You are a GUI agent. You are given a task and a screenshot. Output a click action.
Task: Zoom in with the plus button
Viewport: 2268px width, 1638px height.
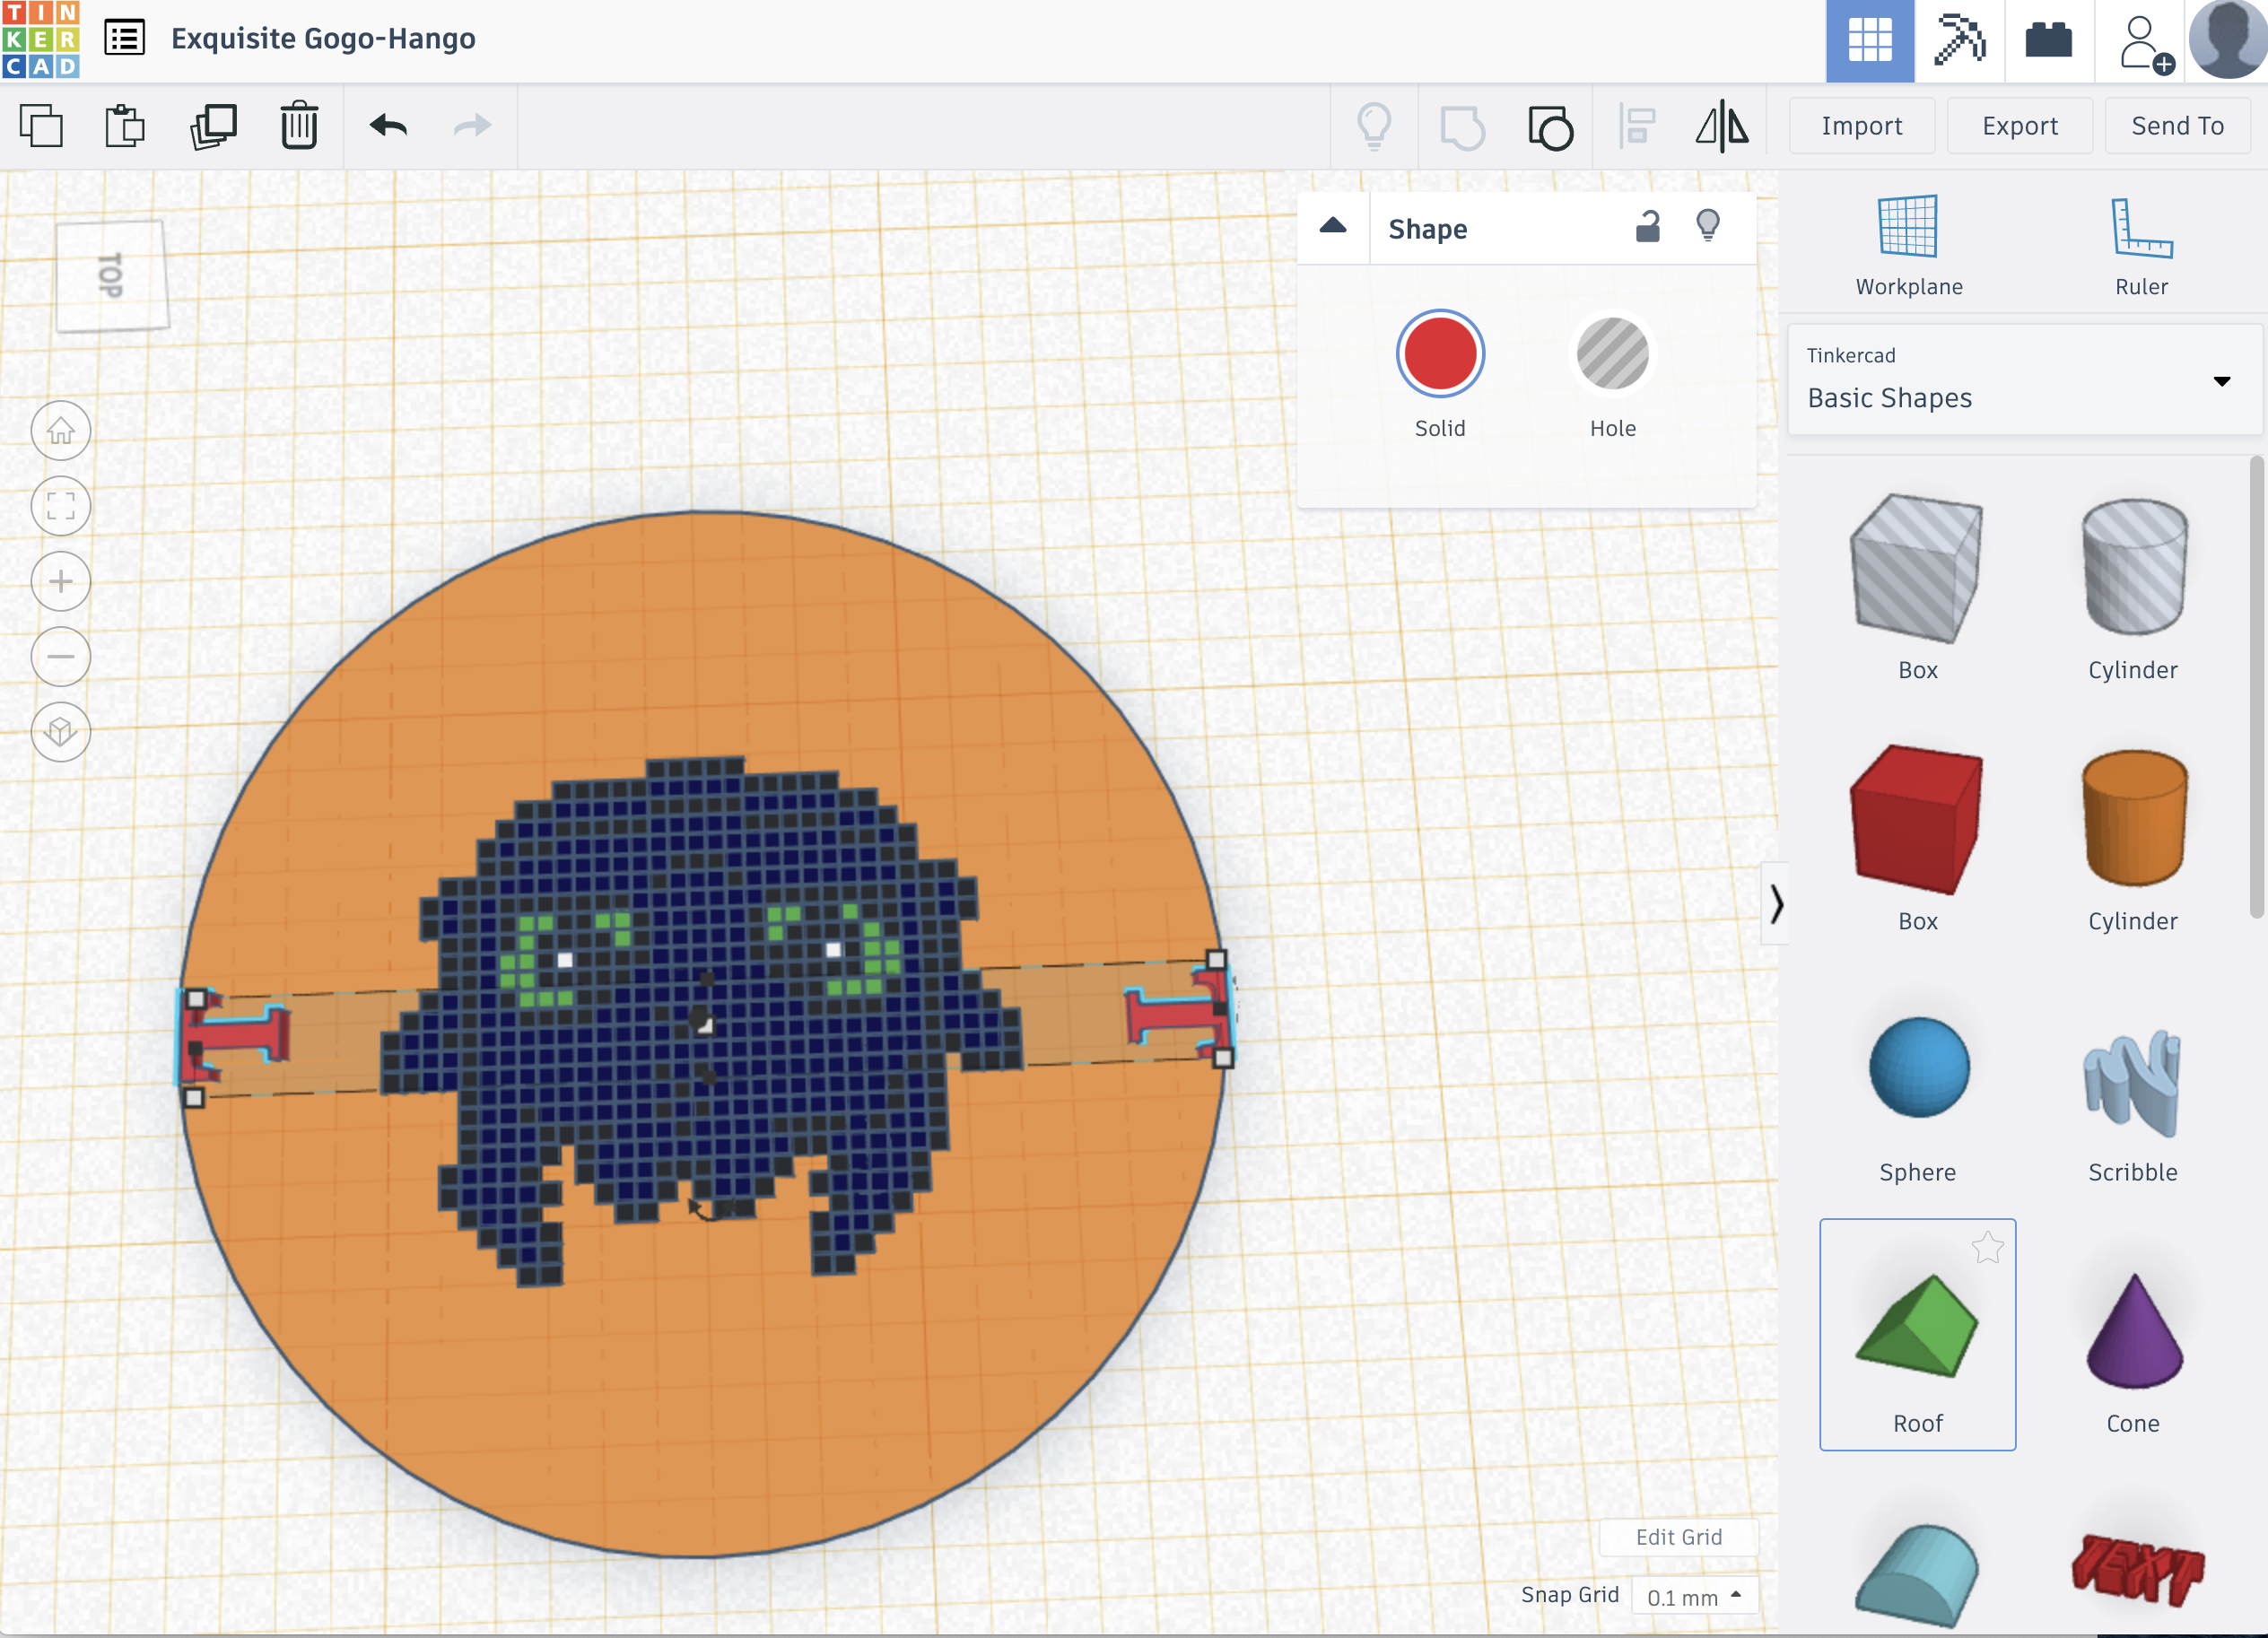point(61,581)
